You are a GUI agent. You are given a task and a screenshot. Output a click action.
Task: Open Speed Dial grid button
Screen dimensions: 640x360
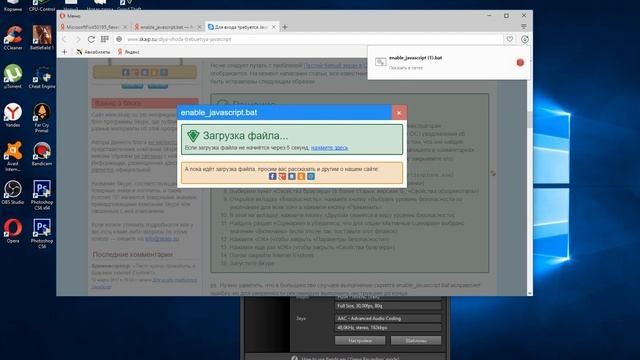click(105, 39)
